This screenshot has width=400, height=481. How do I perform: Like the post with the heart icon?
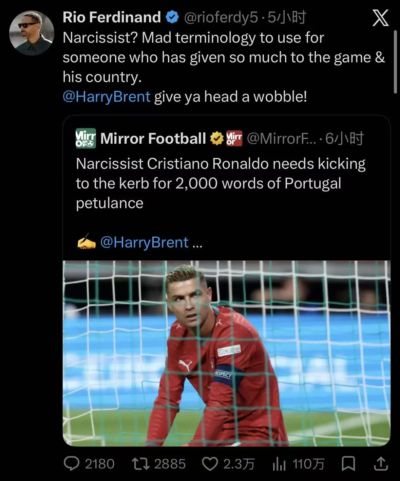click(x=210, y=464)
